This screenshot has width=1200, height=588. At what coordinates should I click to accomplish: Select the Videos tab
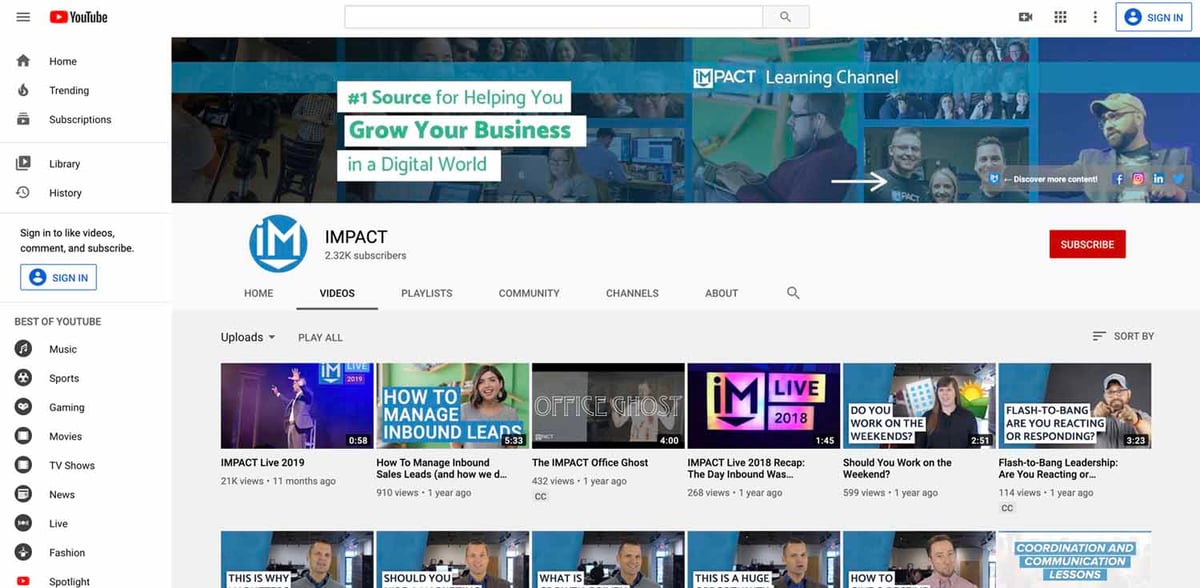pyautogui.click(x=337, y=293)
